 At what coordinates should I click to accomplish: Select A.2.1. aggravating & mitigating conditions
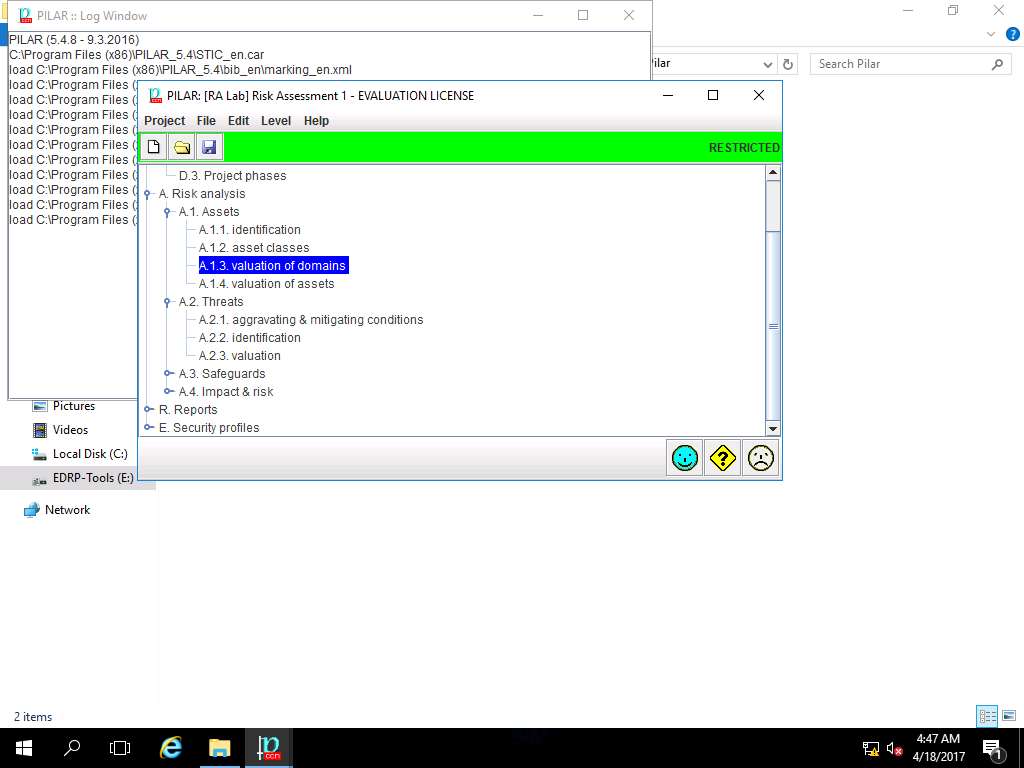click(311, 320)
